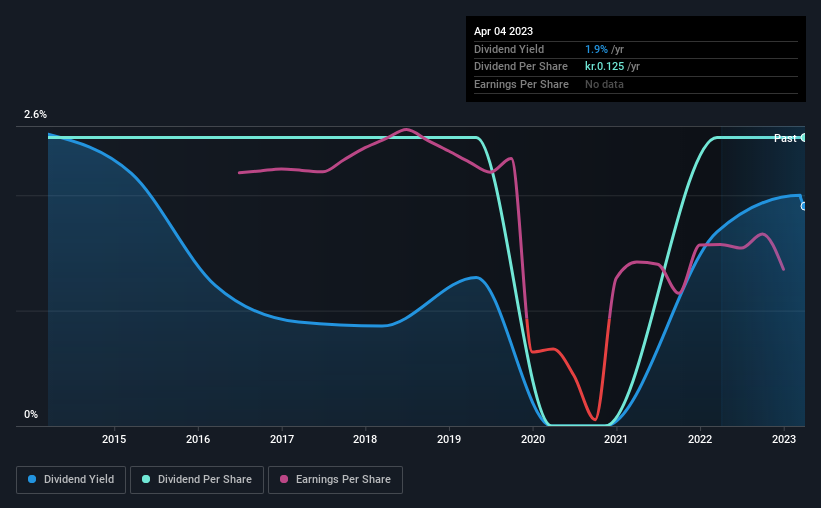Click the Apr 04 2023 tooltip date

tap(503, 31)
